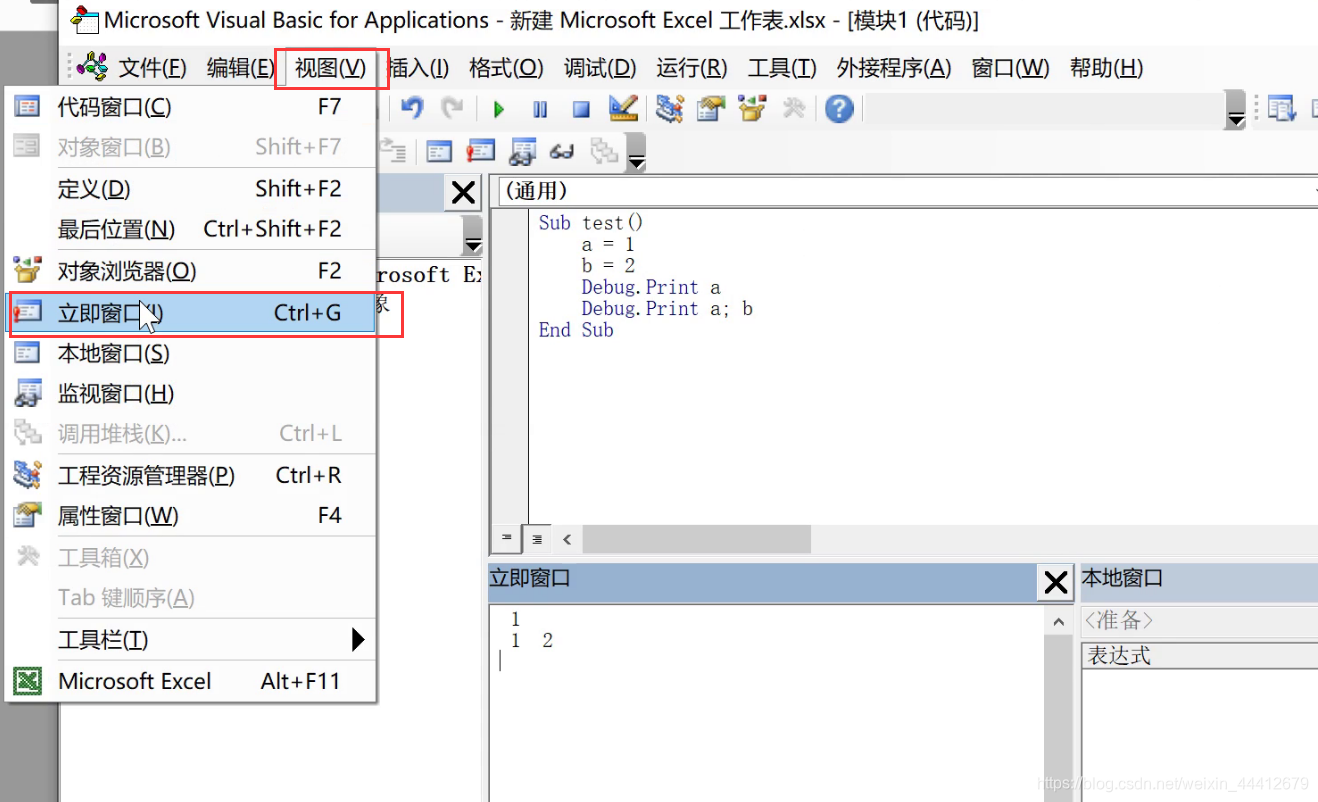
Task: Click the code window scroll-left arrow
Action: tap(567, 539)
